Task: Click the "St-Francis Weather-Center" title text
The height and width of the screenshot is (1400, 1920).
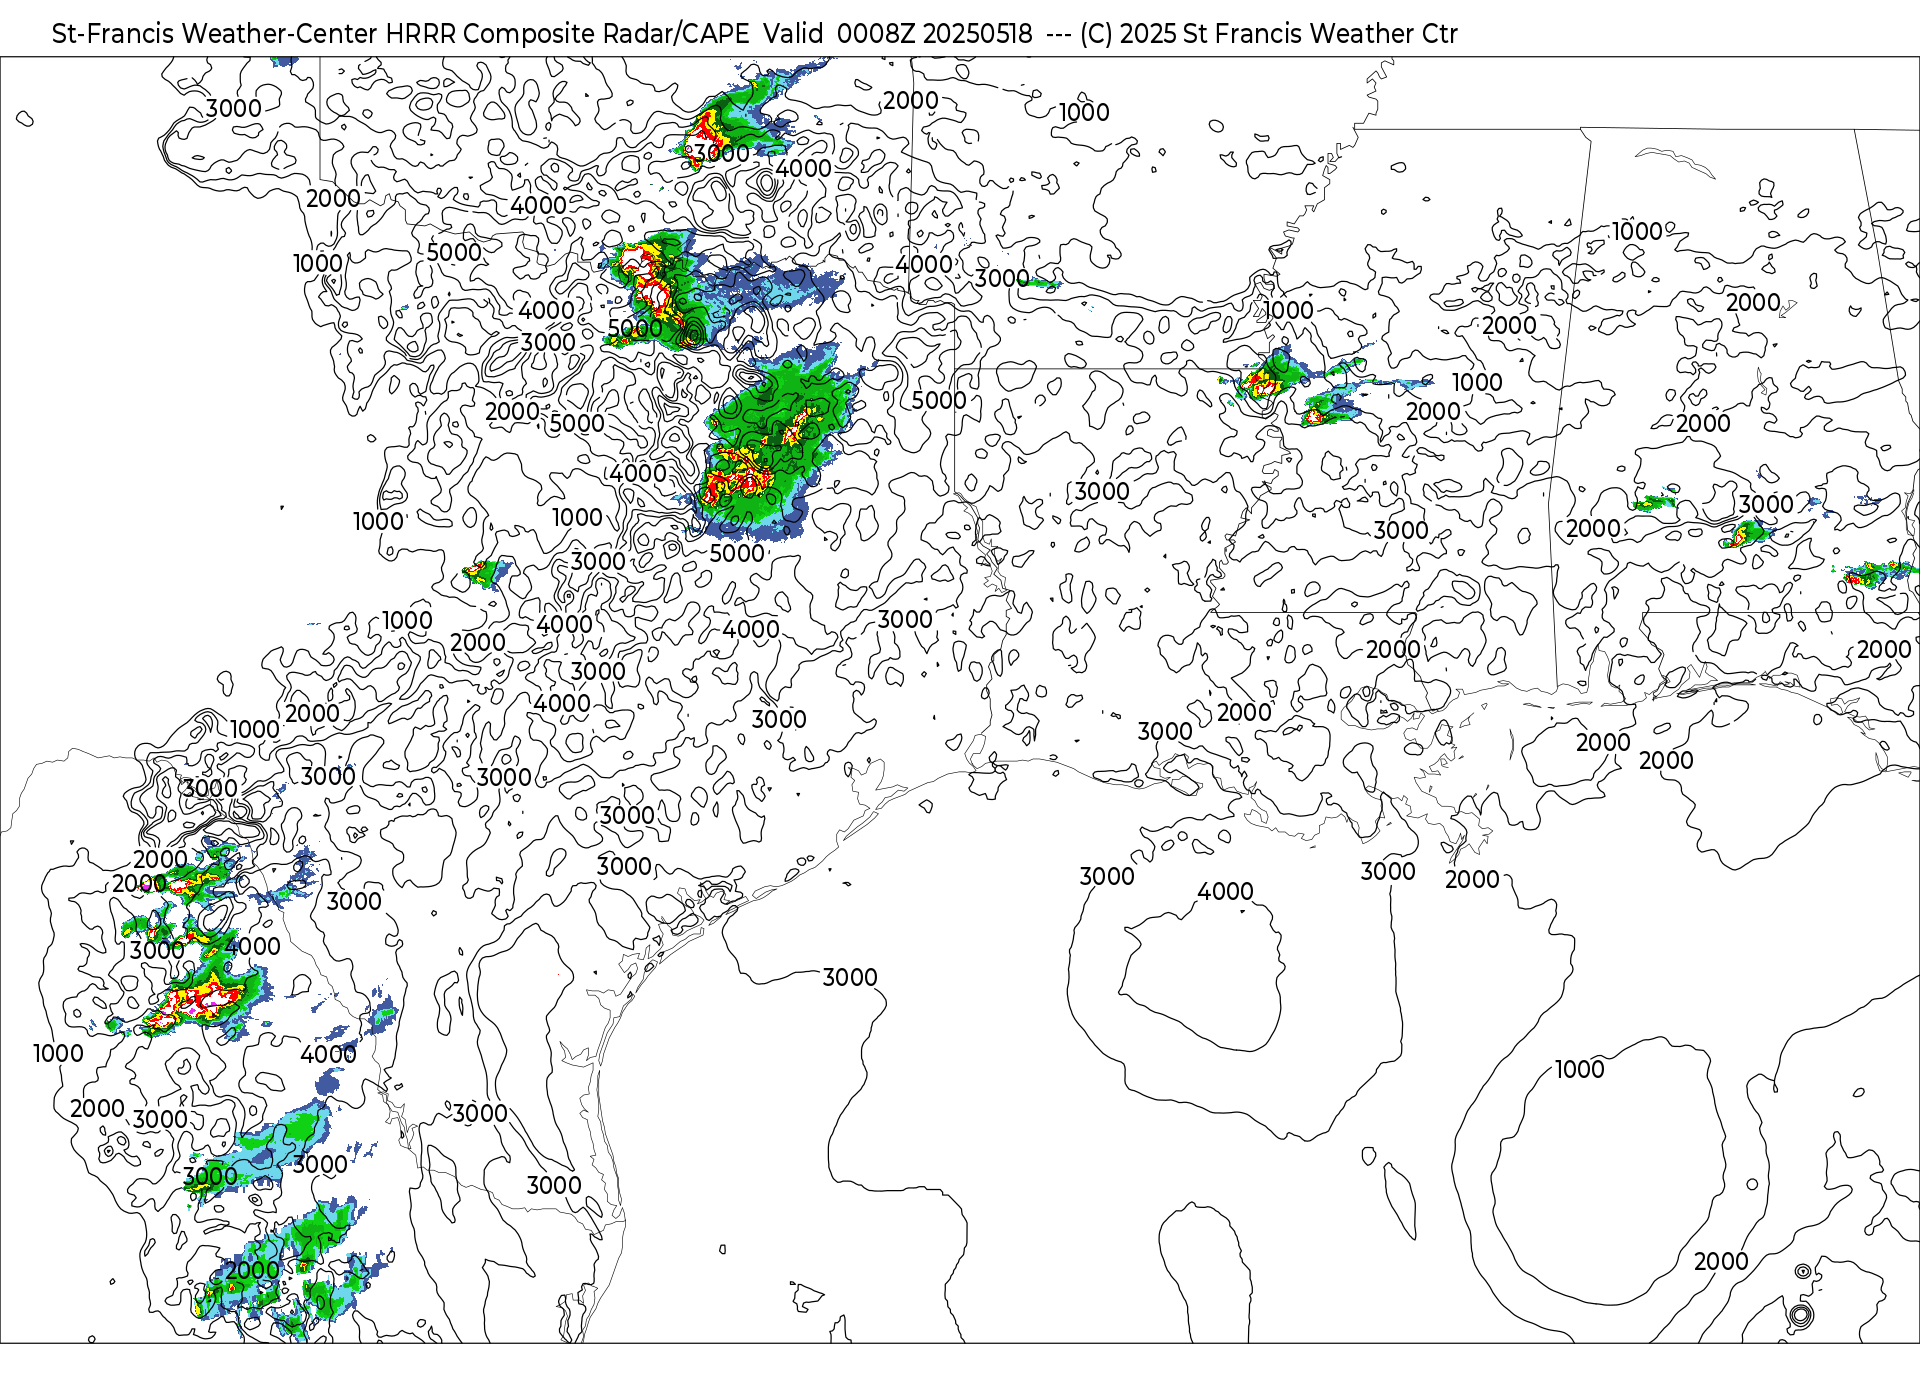Action: point(215,34)
